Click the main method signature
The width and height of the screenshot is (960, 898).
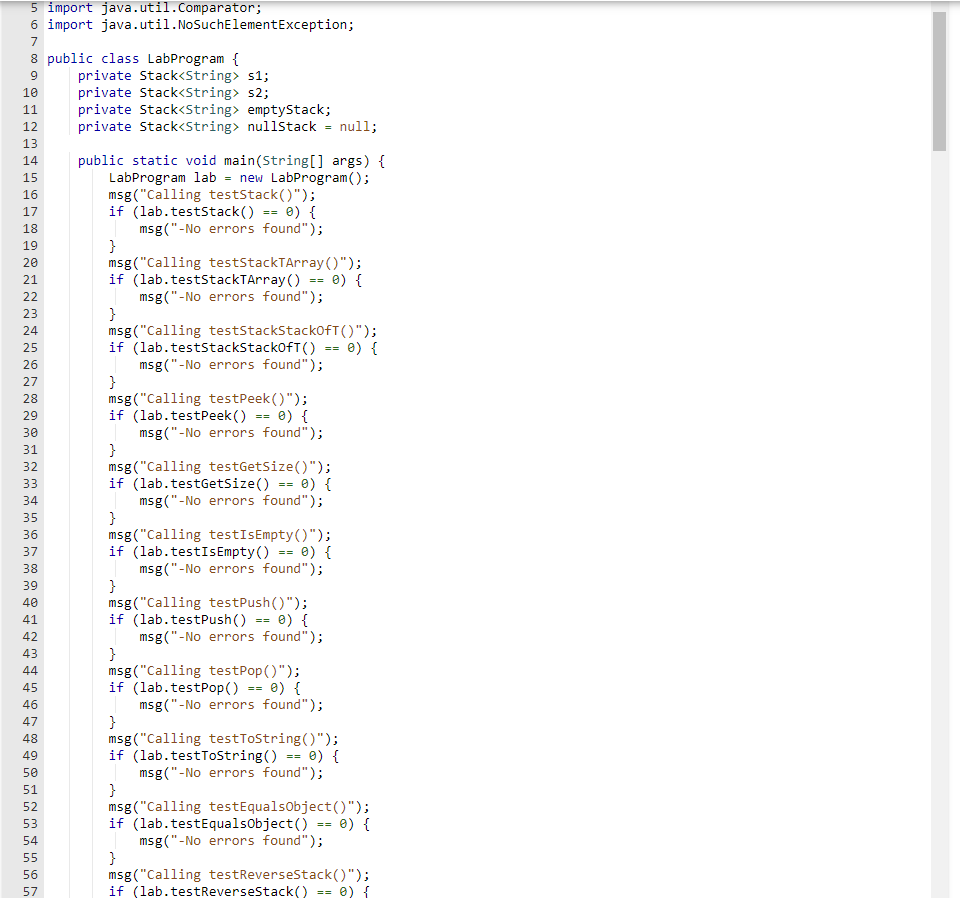pyautogui.click(x=230, y=160)
